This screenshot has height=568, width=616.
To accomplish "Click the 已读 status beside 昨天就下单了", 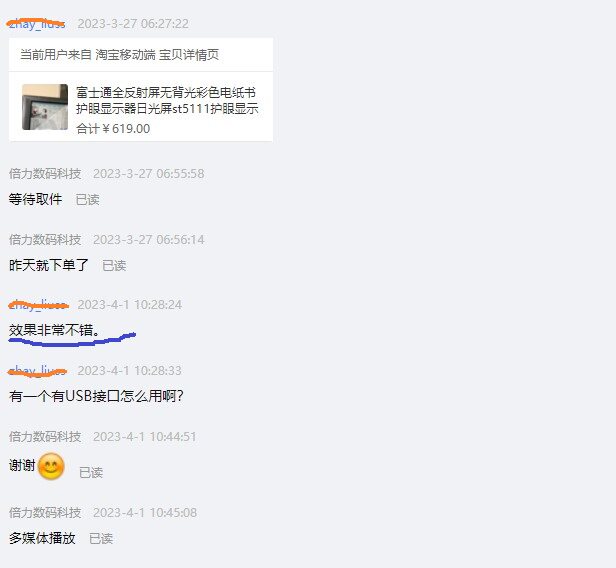I will pyautogui.click(x=114, y=266).
